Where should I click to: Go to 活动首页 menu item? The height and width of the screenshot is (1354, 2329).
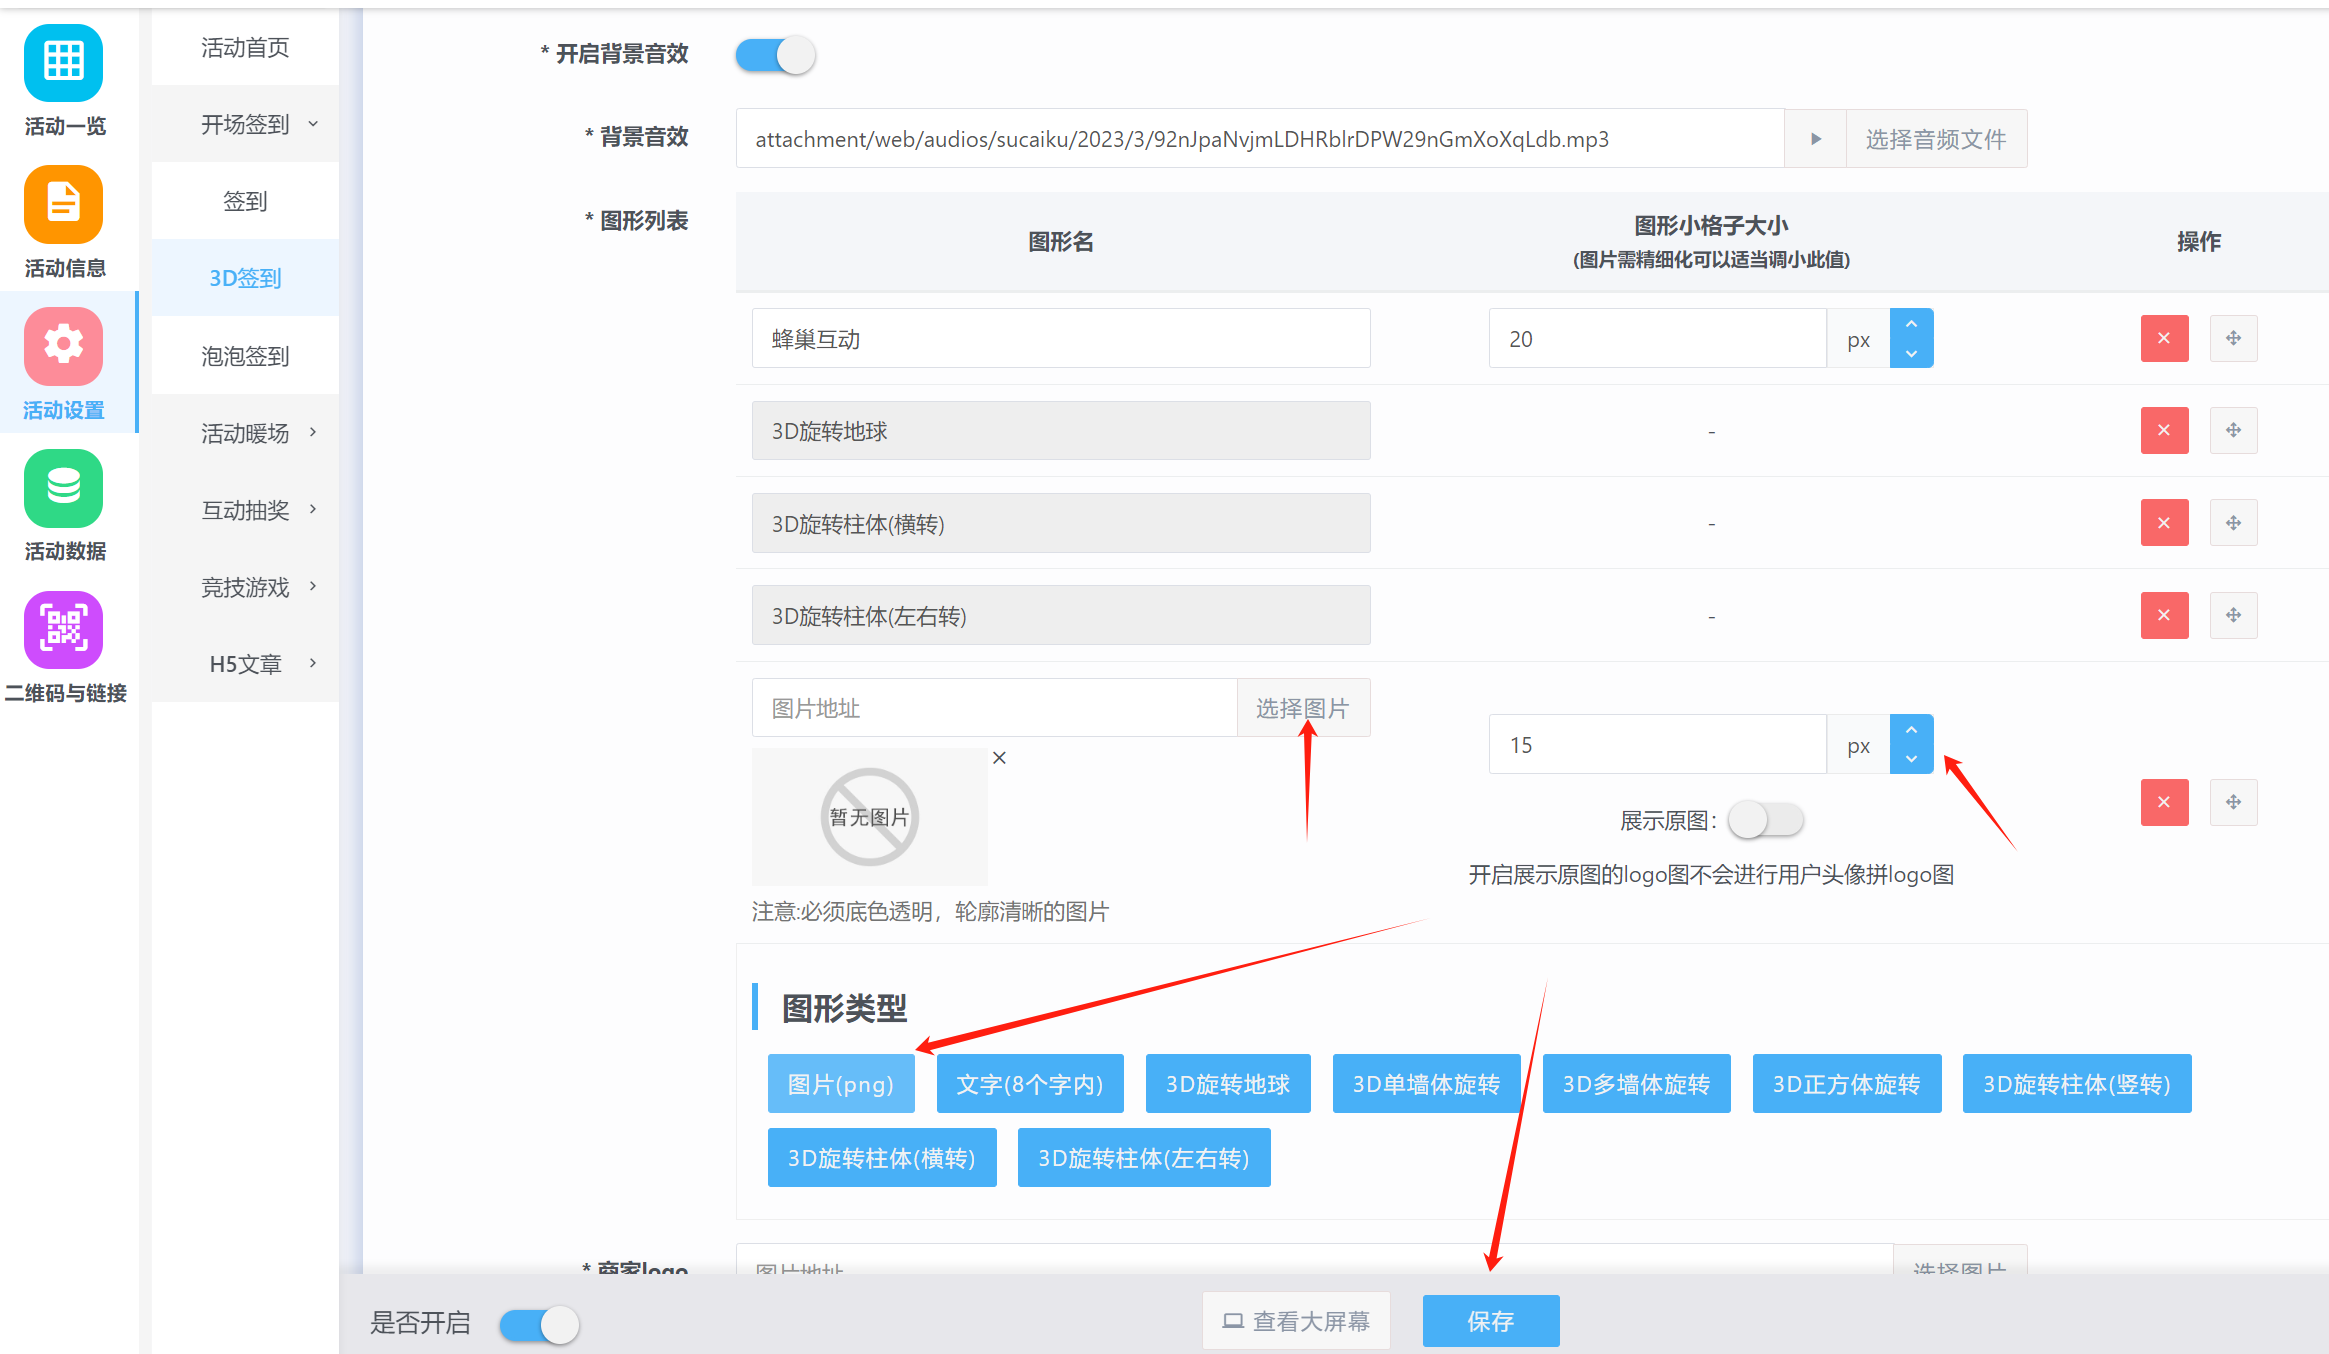click(x=245, y=47)
